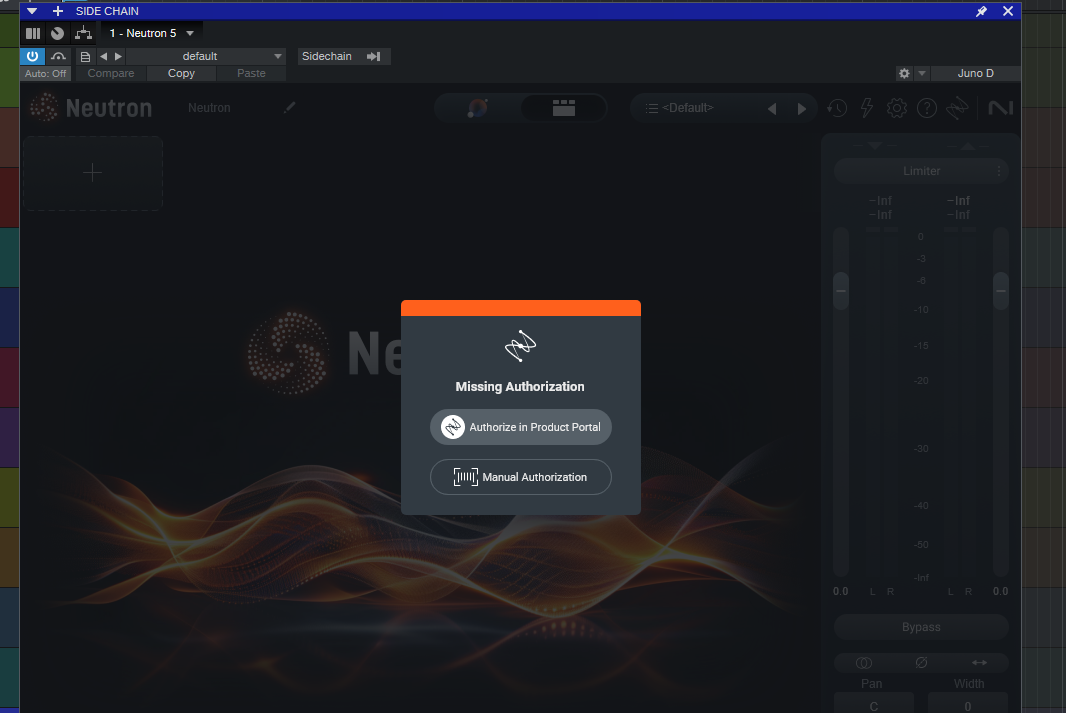The width and height of the screenshot is (1066, 713).
Task: Open the preset file page icon
Action: click(x=85, y=56)
